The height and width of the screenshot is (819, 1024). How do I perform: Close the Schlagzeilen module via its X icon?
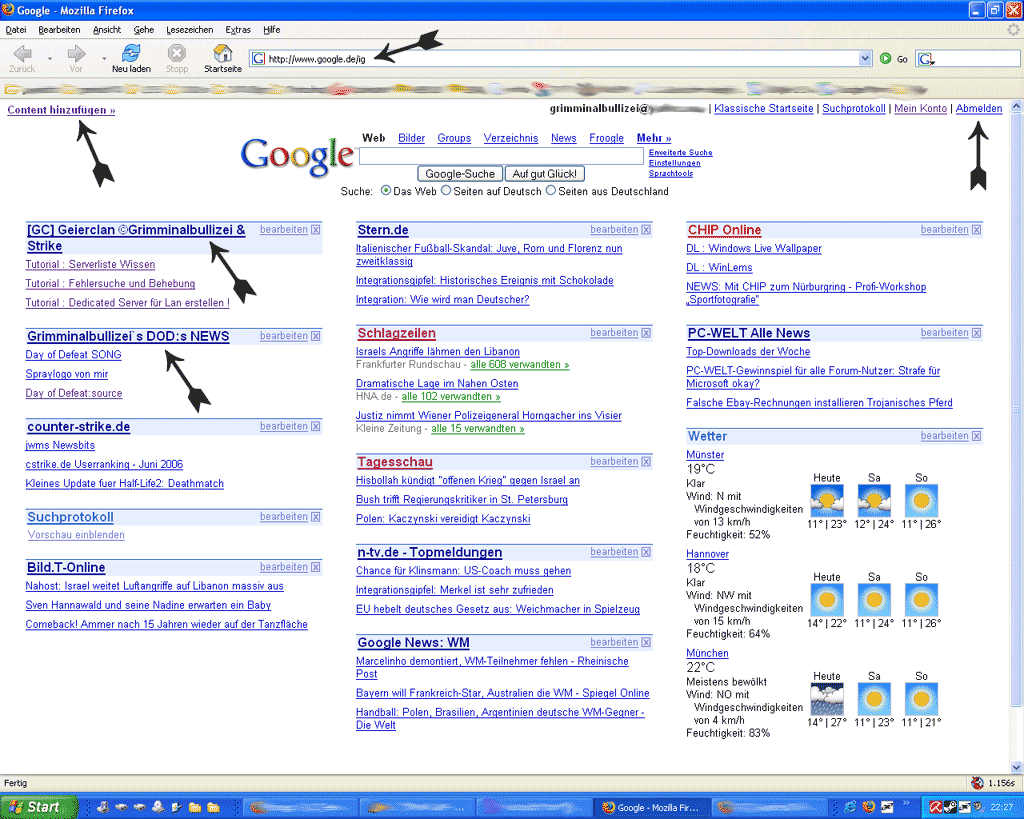coord(646,333)
